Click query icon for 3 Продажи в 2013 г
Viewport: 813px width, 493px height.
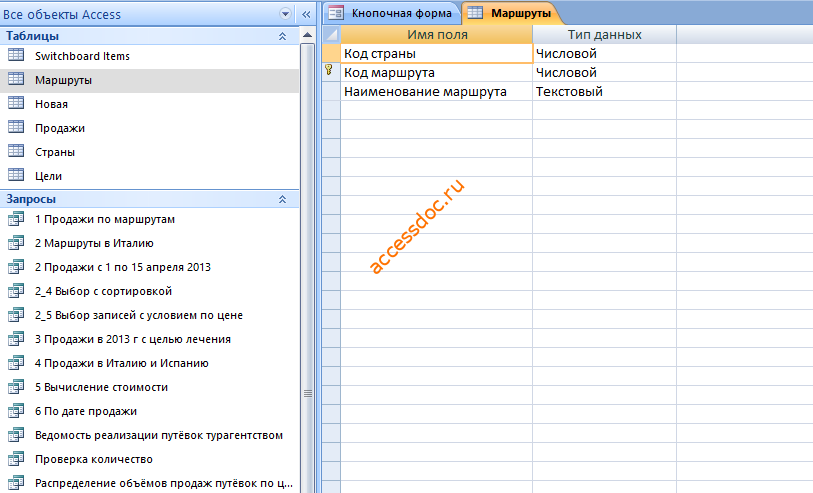click(x=16, y=339)
